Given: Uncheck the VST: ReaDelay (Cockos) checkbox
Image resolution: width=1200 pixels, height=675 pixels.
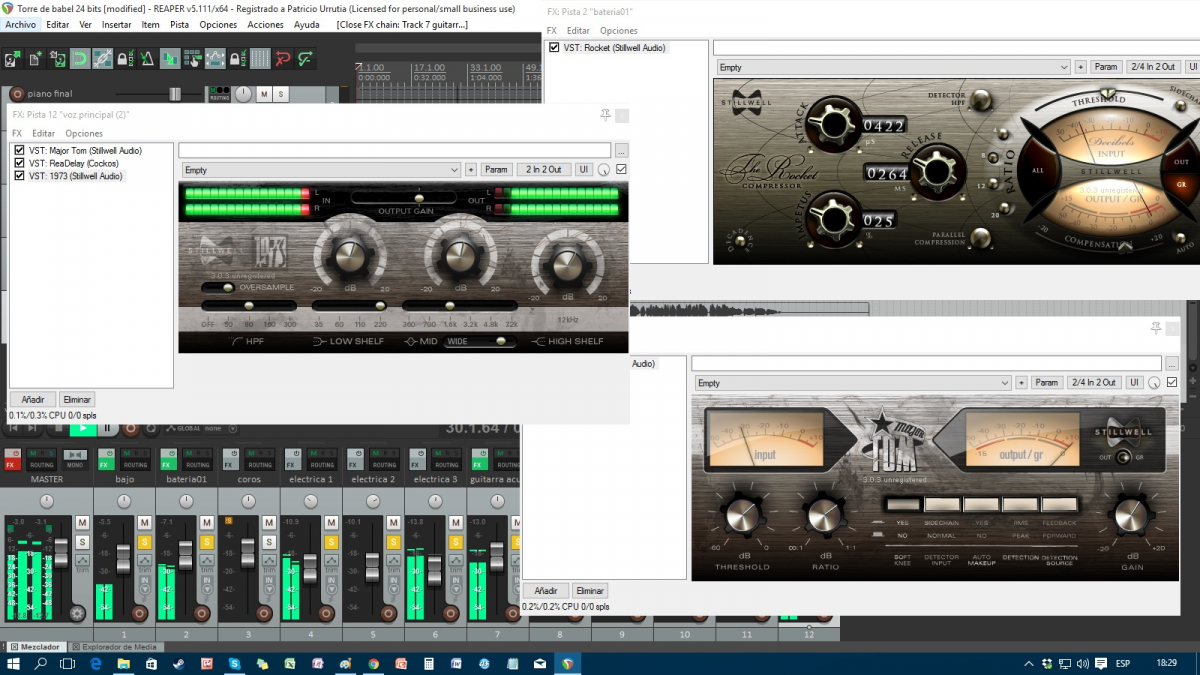Looking at the screenshot, I should pyautogui.click(x=18, y=163).
